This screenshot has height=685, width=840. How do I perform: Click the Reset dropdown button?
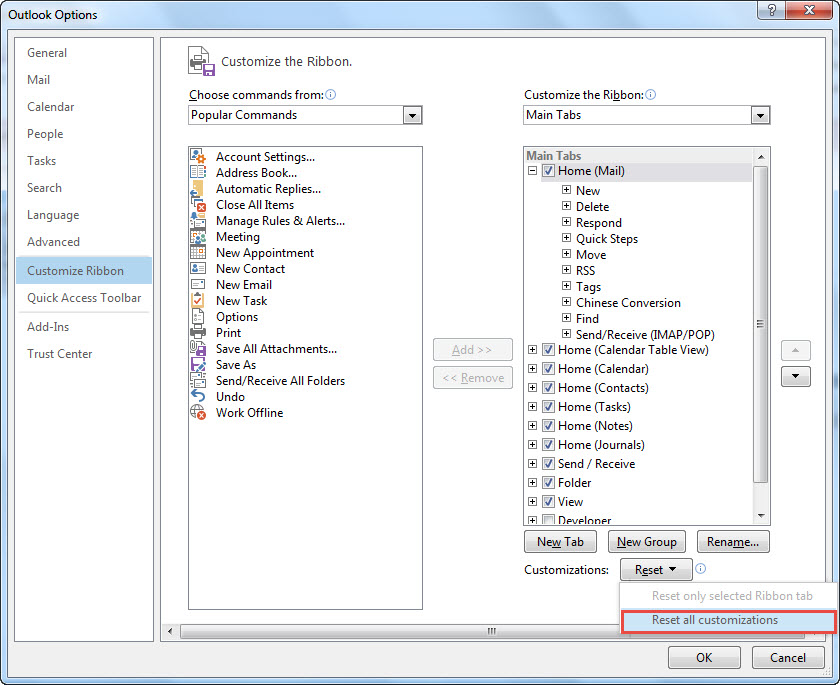coord(656,570)
